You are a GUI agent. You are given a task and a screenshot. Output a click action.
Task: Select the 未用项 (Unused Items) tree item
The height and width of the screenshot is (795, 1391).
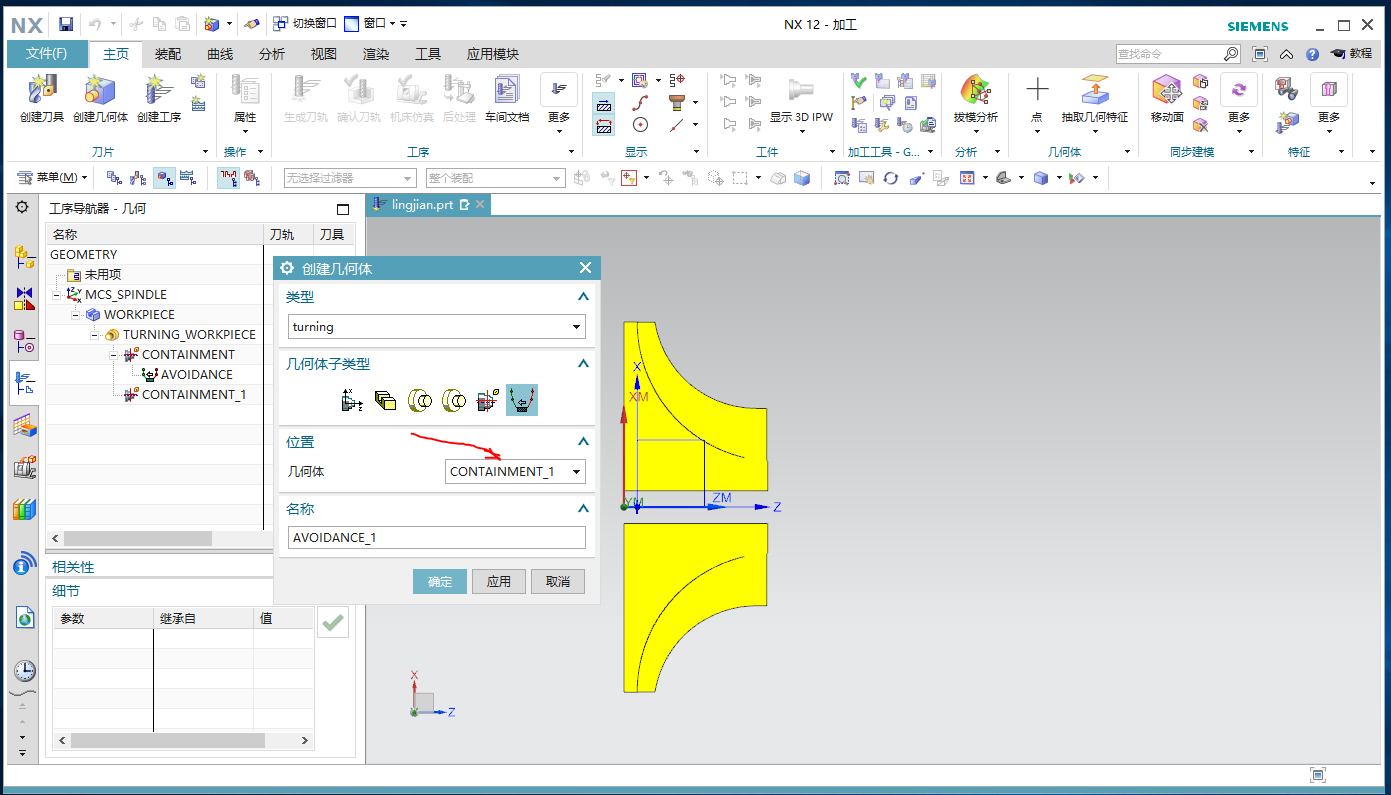pos(103,275)
